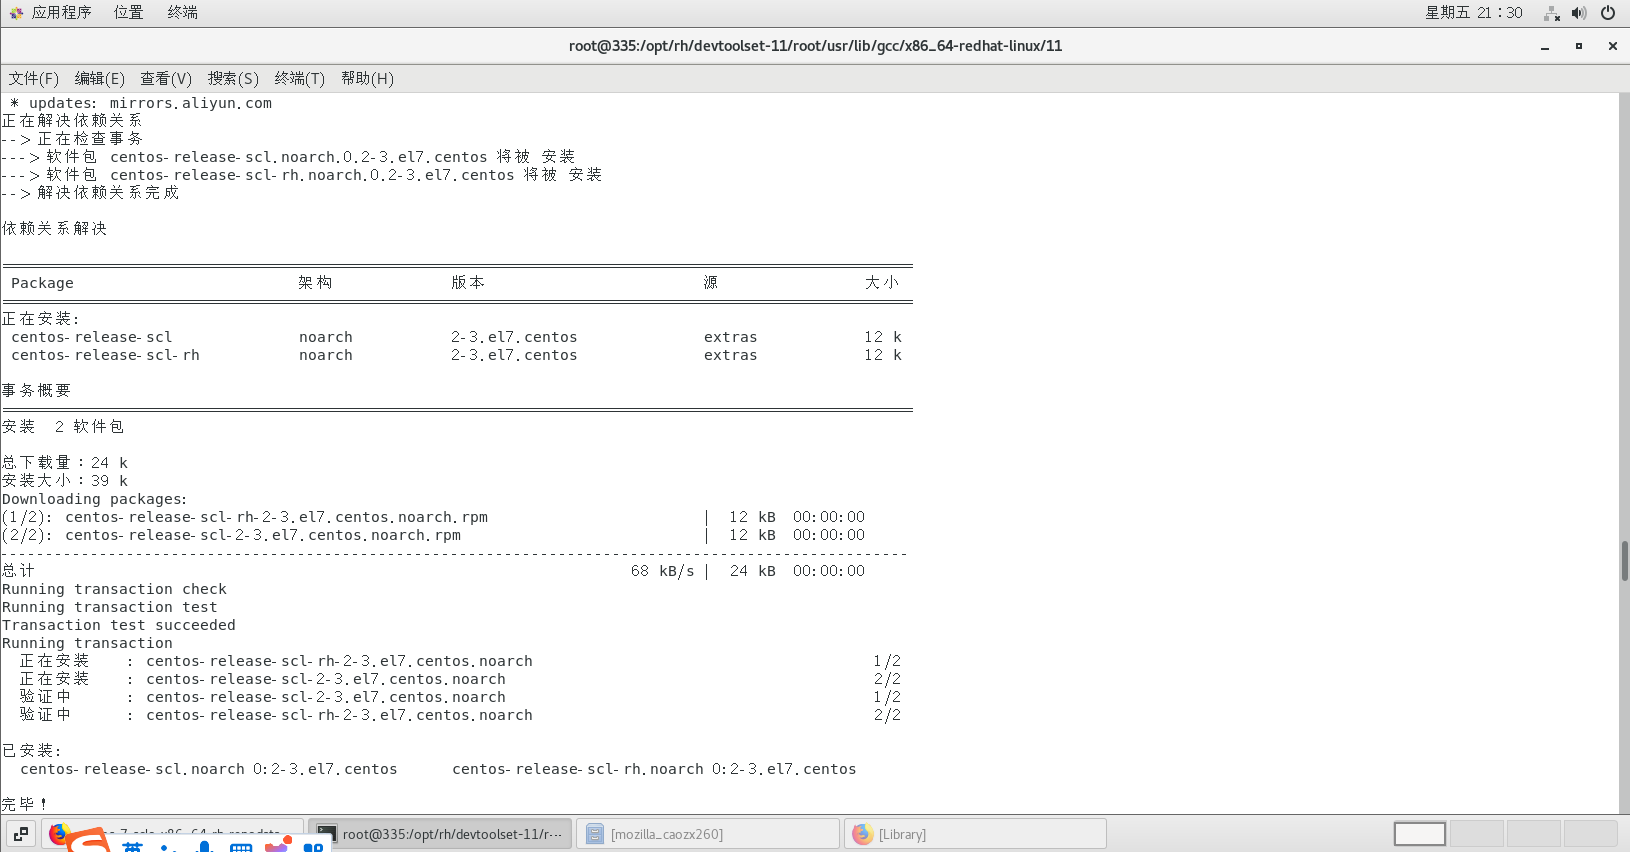Image resolution: width=1630 pixels, height=852 pixels.
Task: Click 'centos-release-scl' in package table
Action: coord(92,337)
